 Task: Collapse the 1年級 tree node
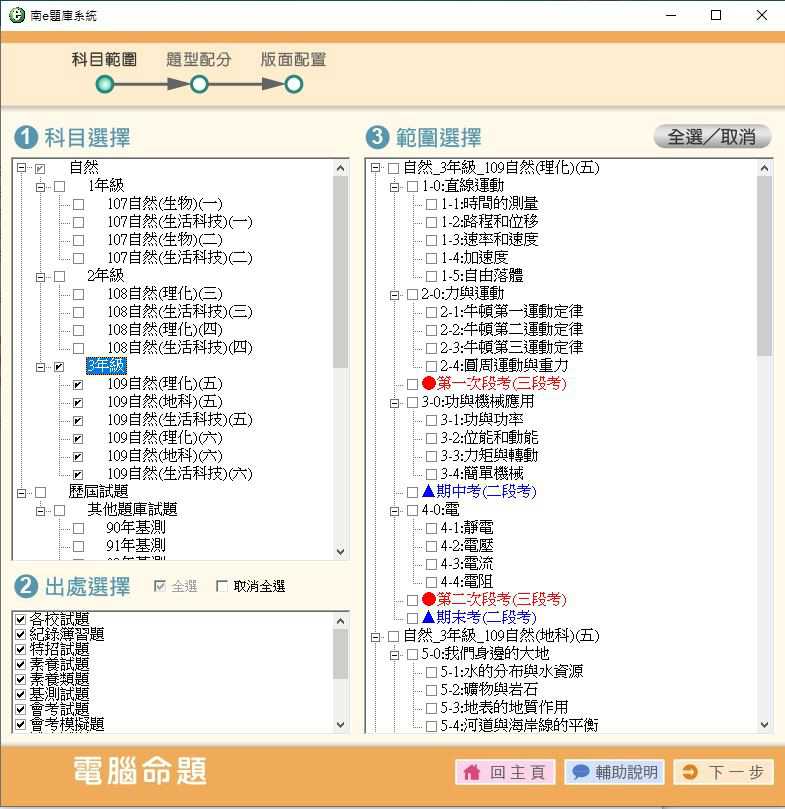(40, 186)
